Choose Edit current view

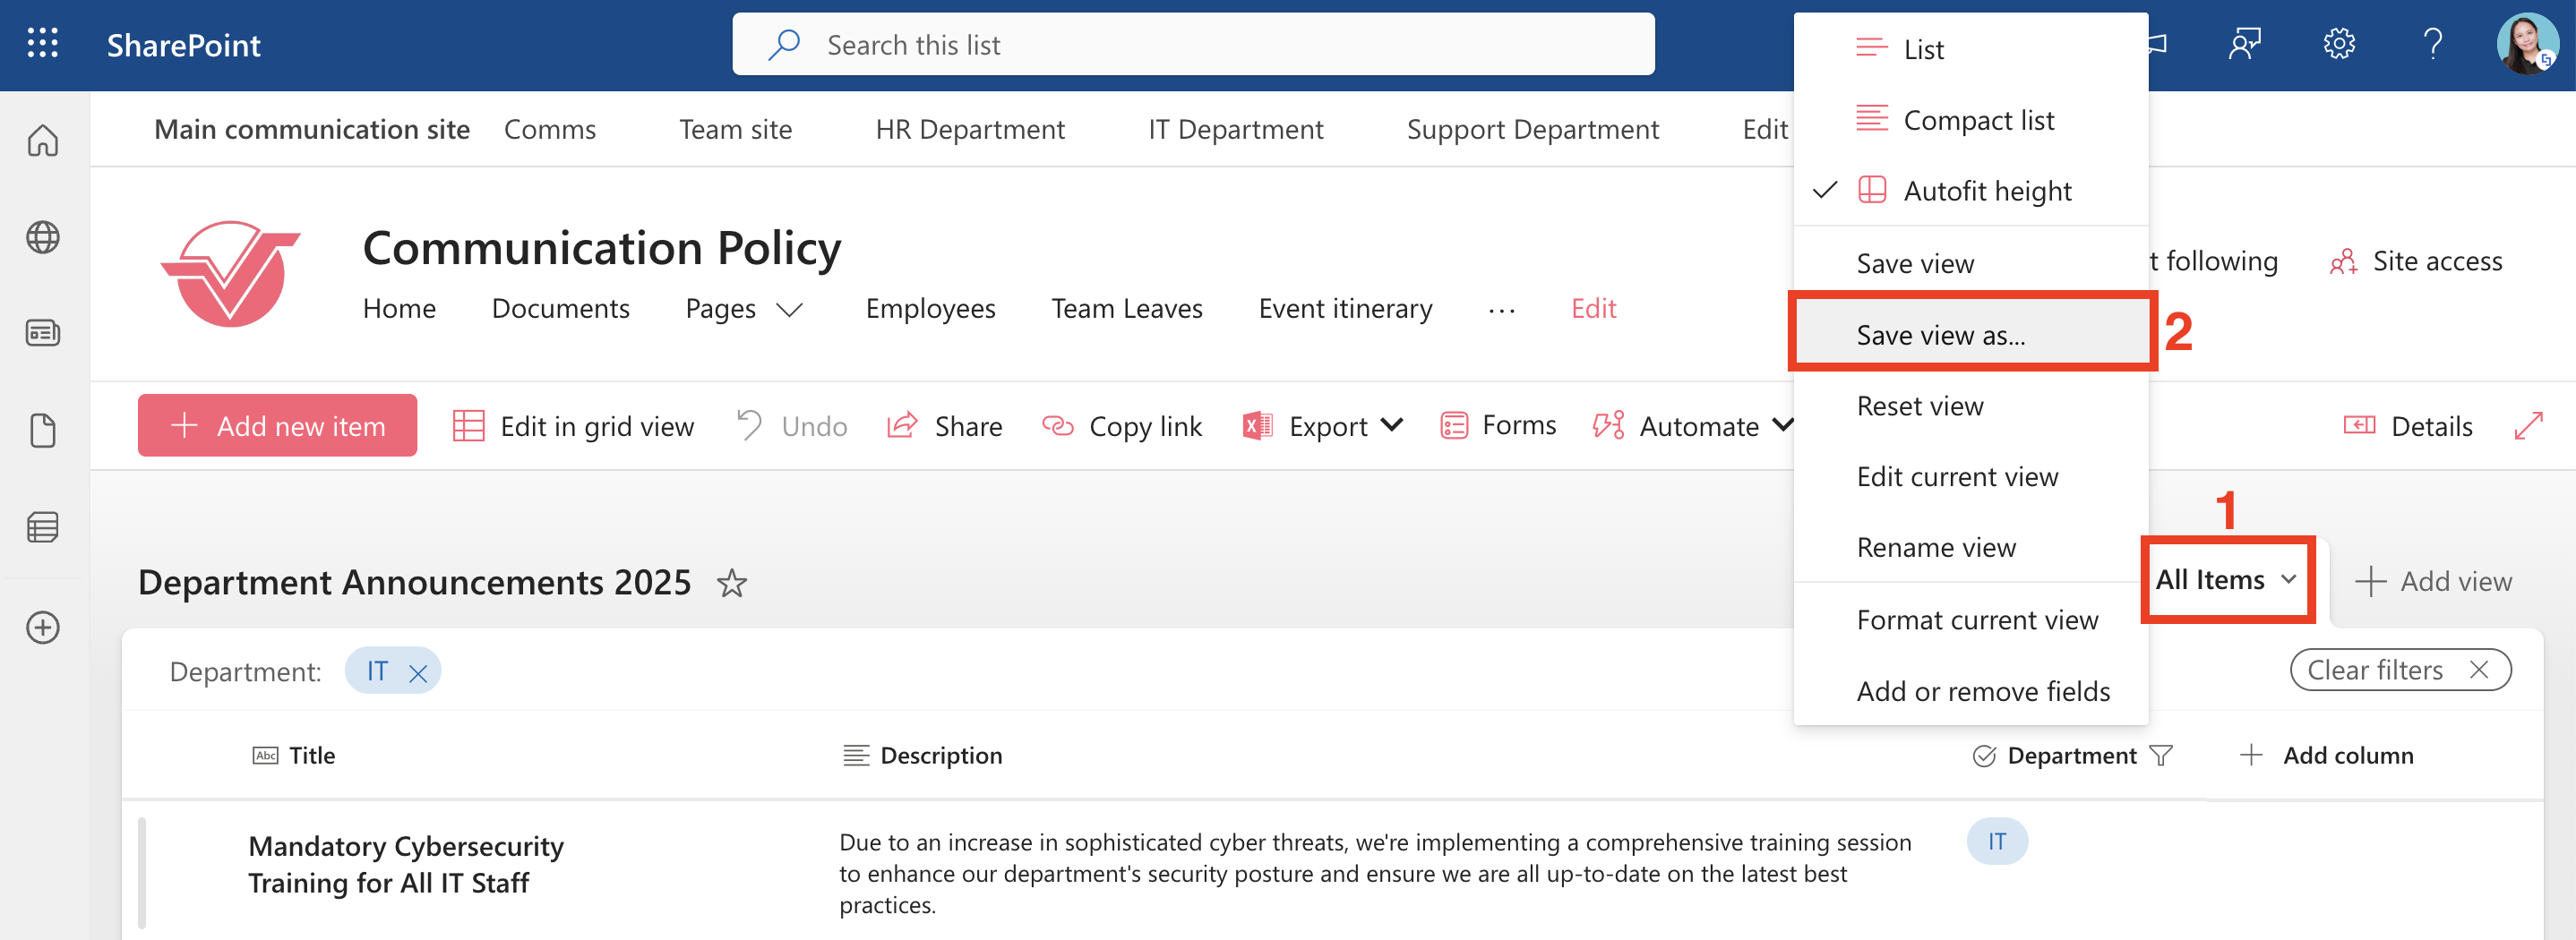tap(1970, 477)
